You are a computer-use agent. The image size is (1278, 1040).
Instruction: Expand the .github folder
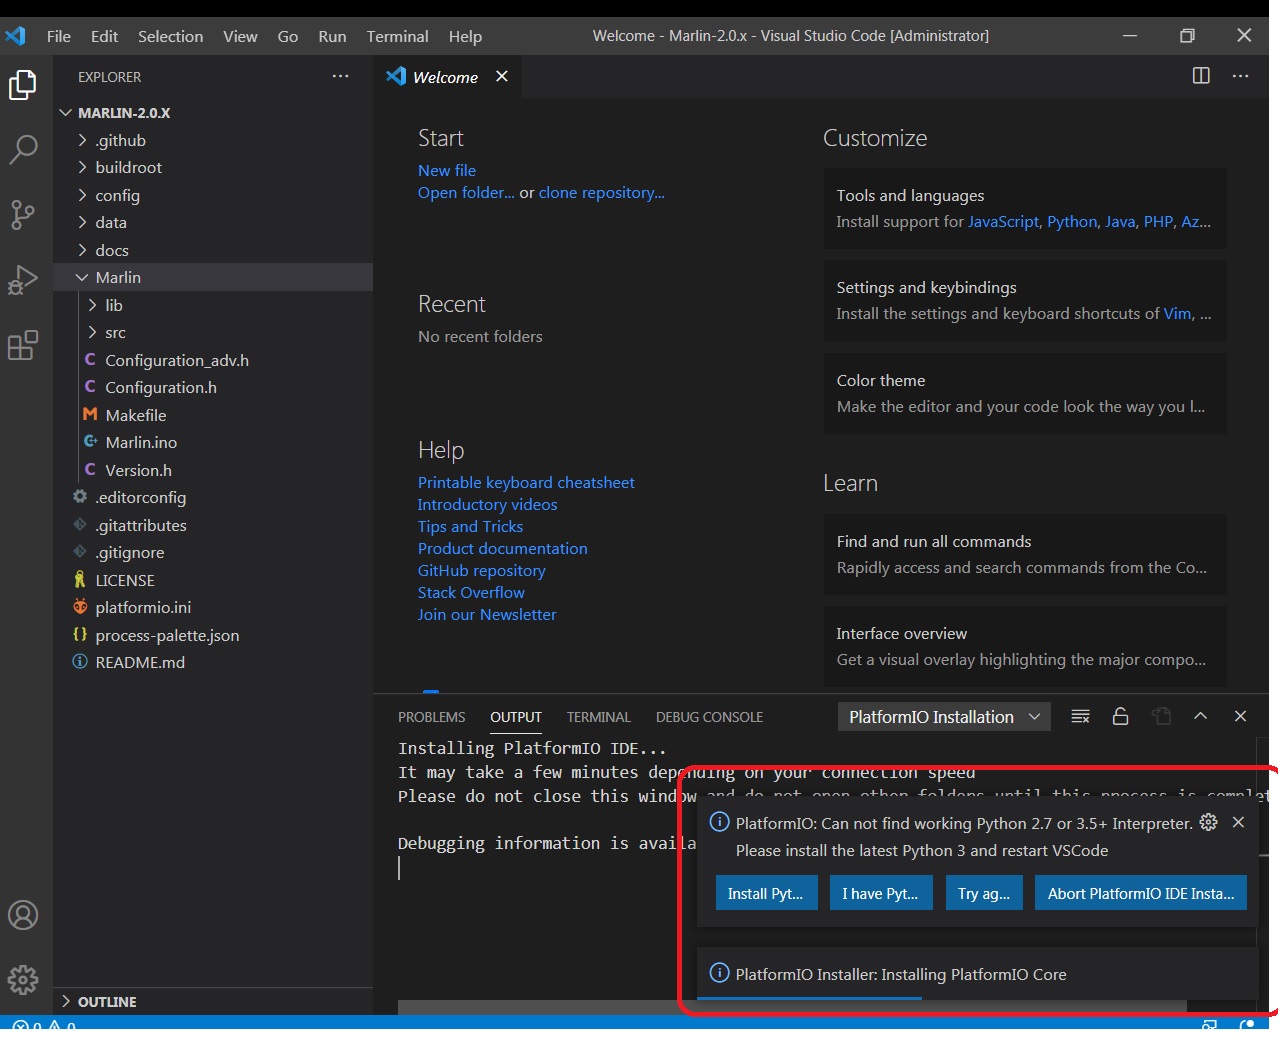[120, 140]
